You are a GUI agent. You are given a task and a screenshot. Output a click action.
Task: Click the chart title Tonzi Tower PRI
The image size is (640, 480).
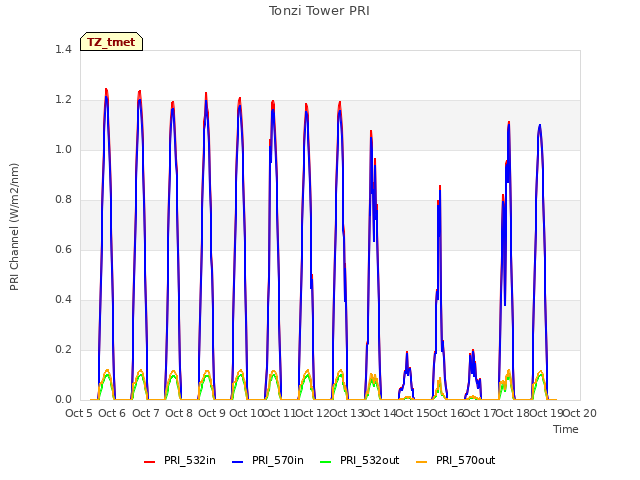pos(319,11)
